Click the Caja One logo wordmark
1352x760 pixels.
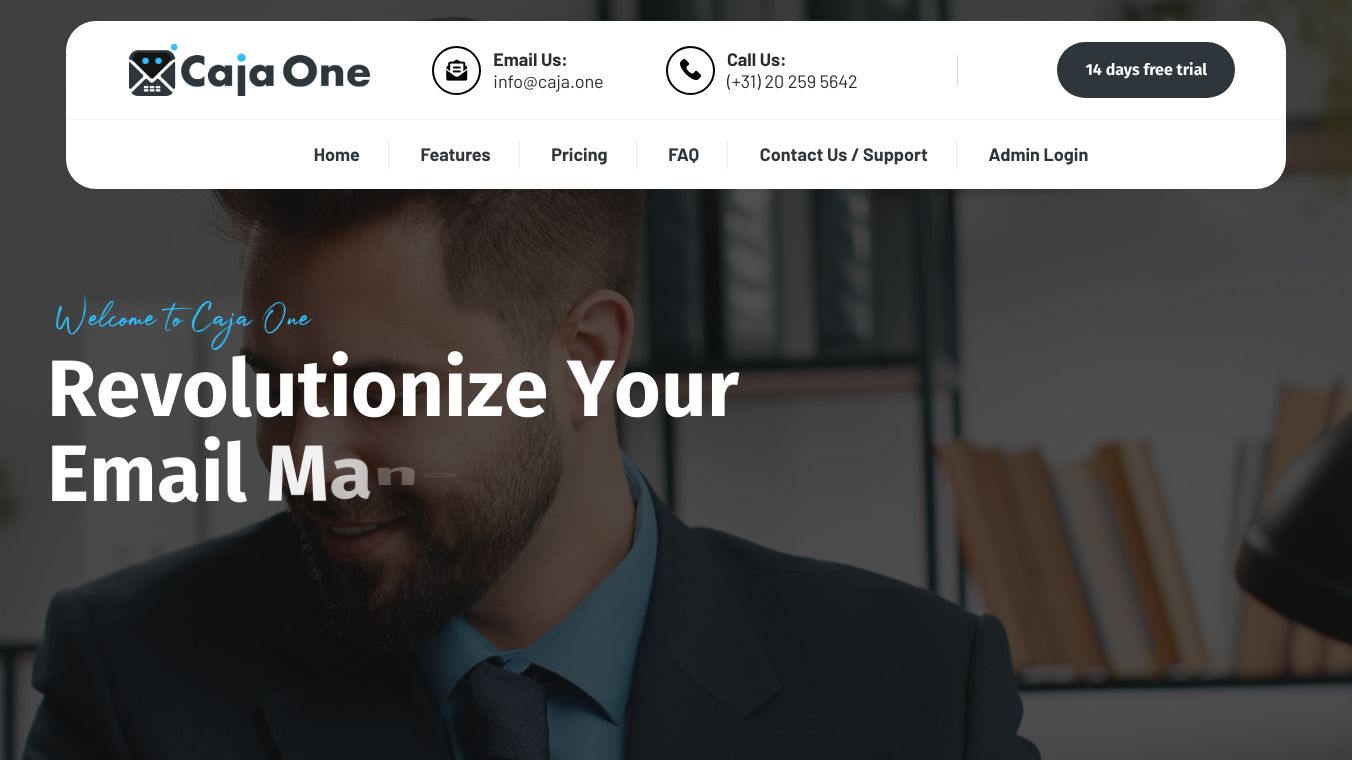click(276, 73)
